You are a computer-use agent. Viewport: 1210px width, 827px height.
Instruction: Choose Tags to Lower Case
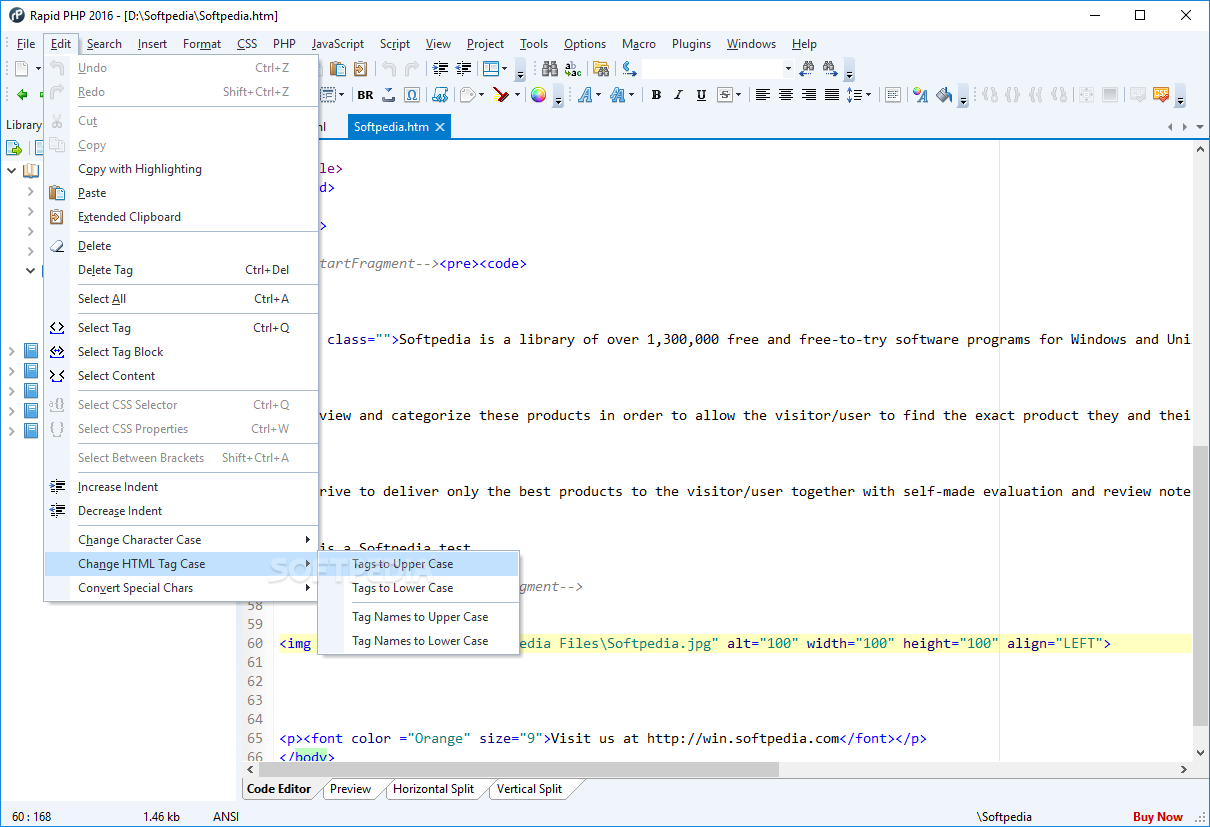[x=419, y=588]
